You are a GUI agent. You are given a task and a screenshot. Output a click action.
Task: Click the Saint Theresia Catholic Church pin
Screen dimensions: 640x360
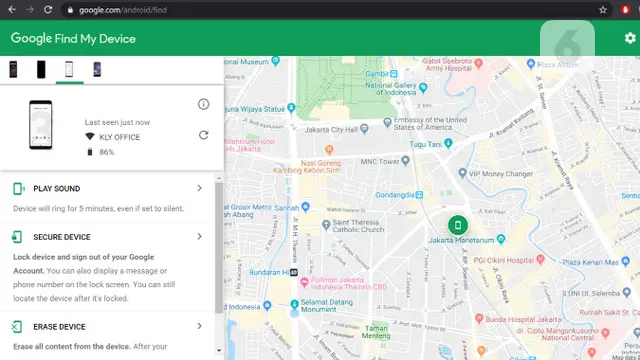click(x=326, y=225)
